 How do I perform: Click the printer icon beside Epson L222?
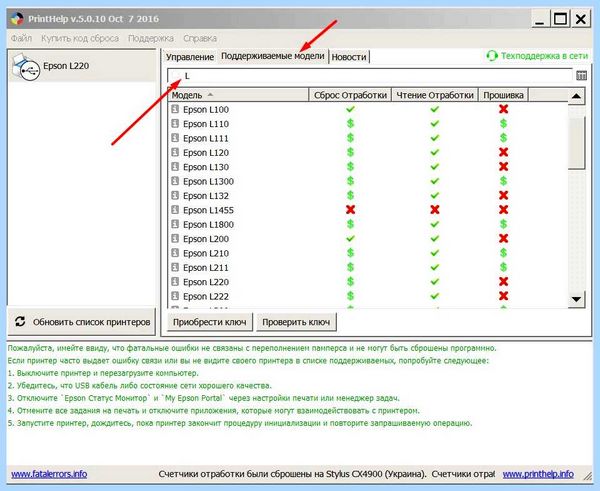coord(175,296)
